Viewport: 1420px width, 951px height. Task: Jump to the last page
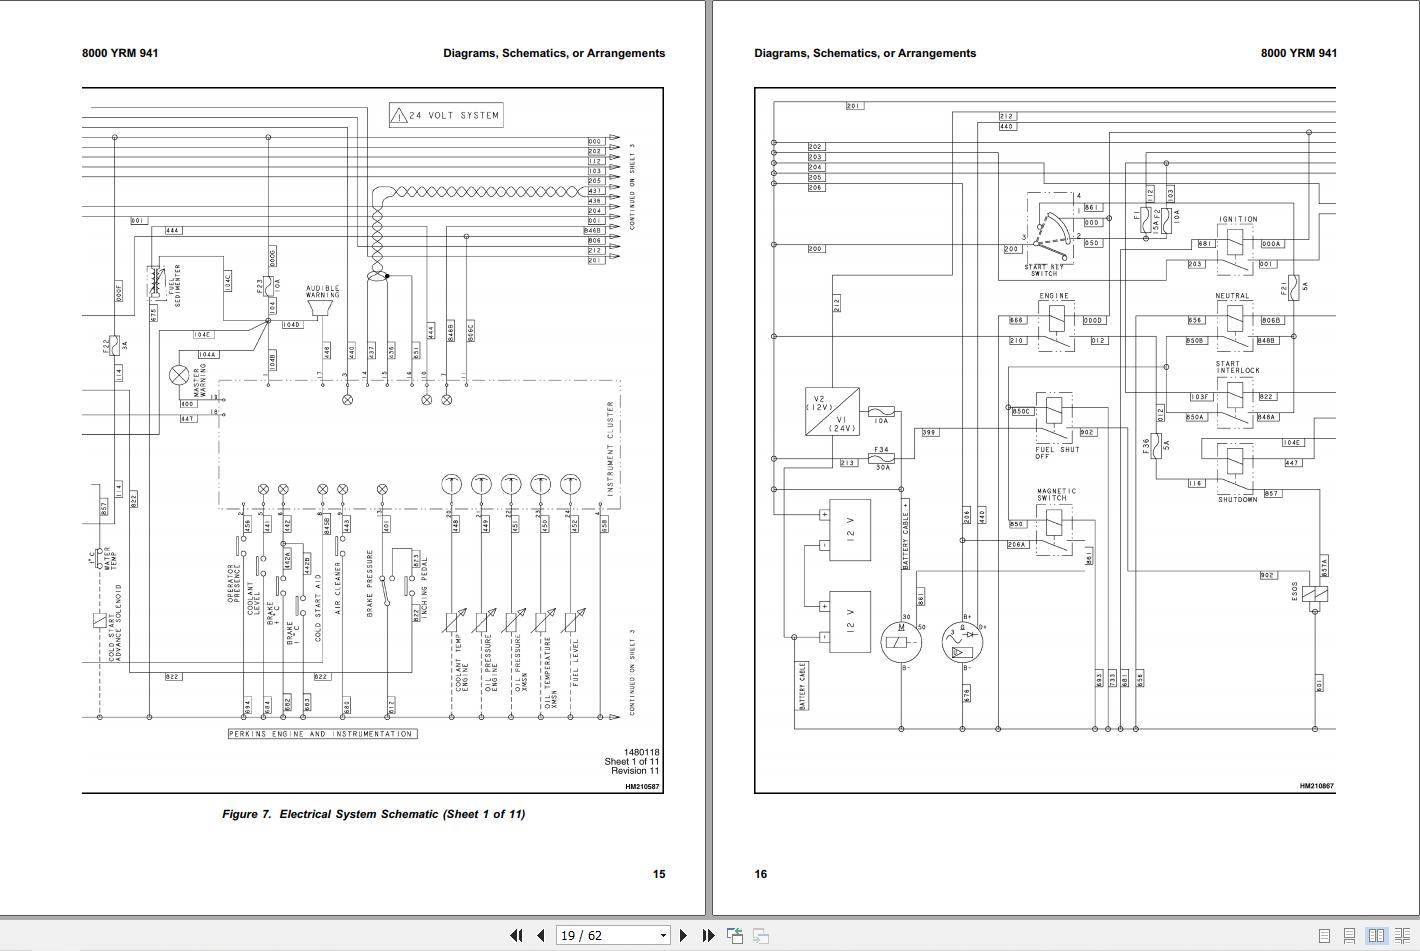pos(708,936)
